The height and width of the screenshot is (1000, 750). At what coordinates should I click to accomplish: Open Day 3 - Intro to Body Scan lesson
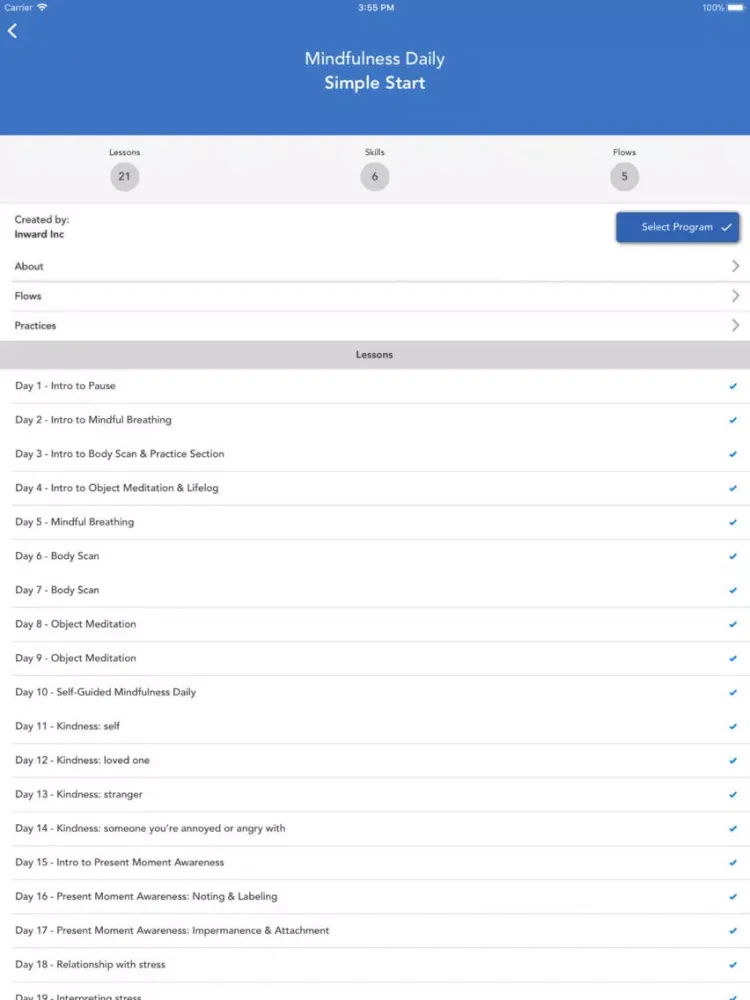tap(120, 454)
